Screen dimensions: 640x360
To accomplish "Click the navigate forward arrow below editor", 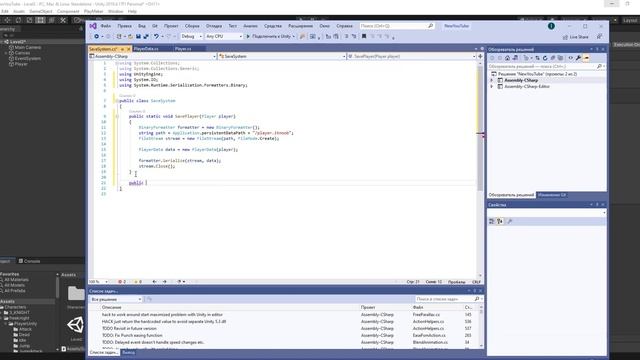I will [164, 282].
